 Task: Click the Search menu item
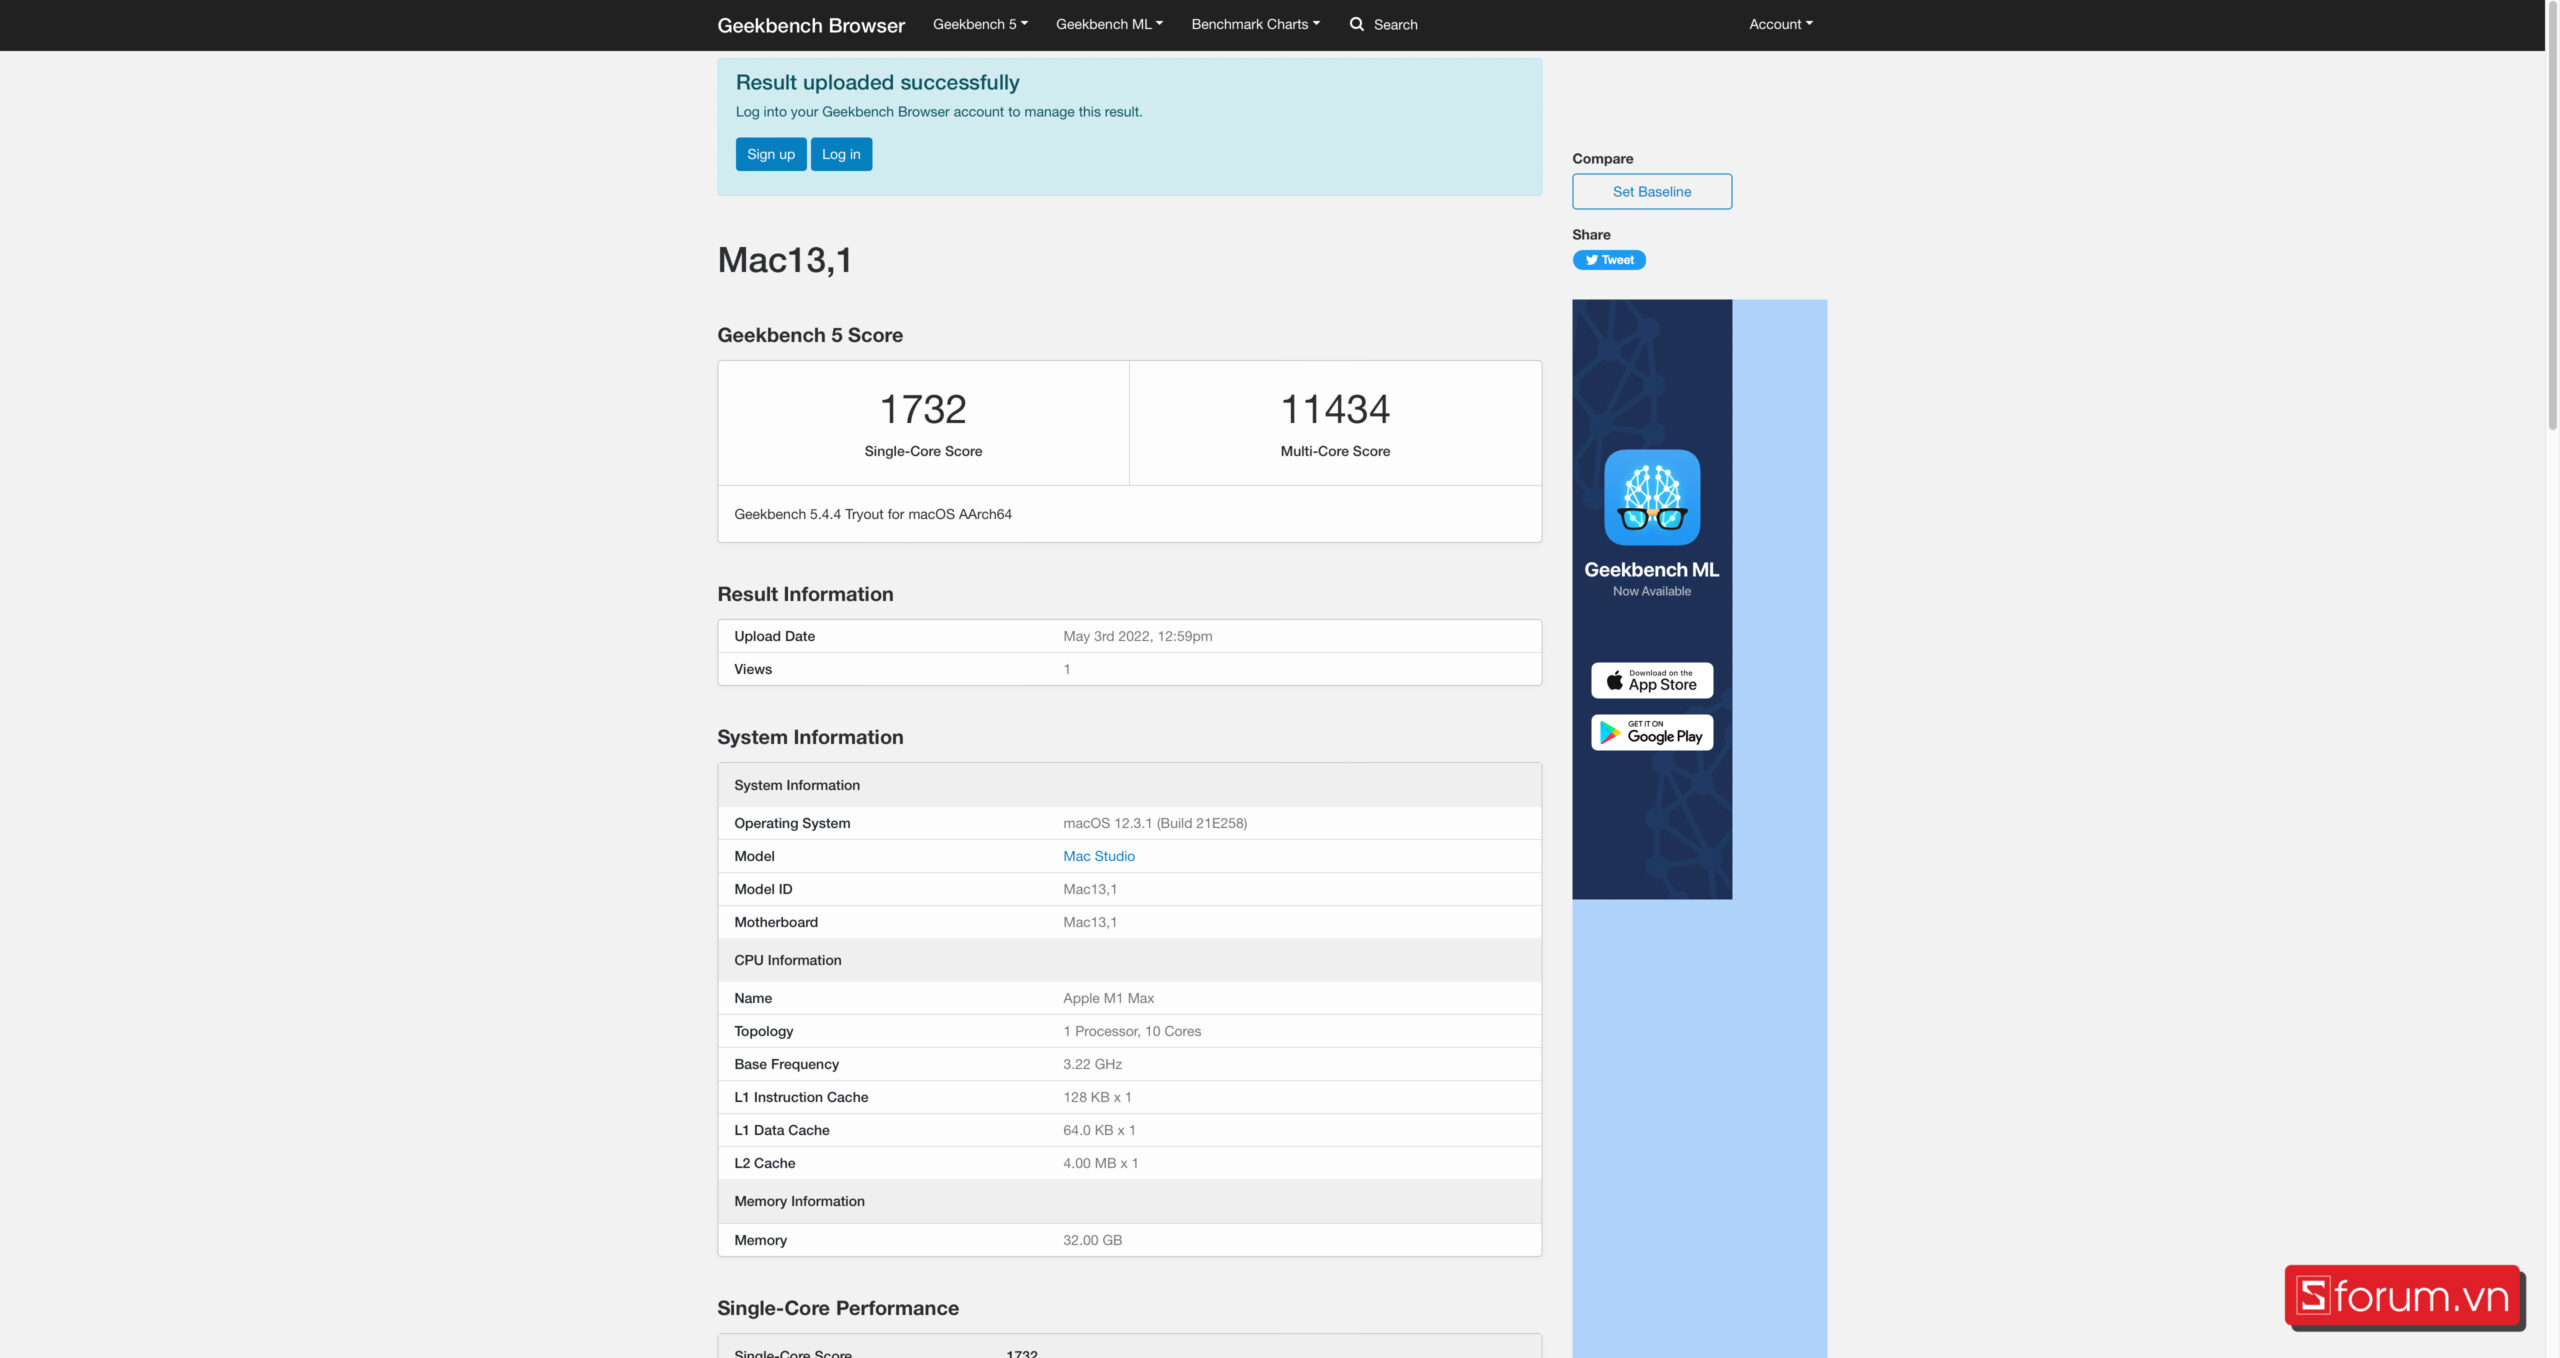tap(1395, 24)
